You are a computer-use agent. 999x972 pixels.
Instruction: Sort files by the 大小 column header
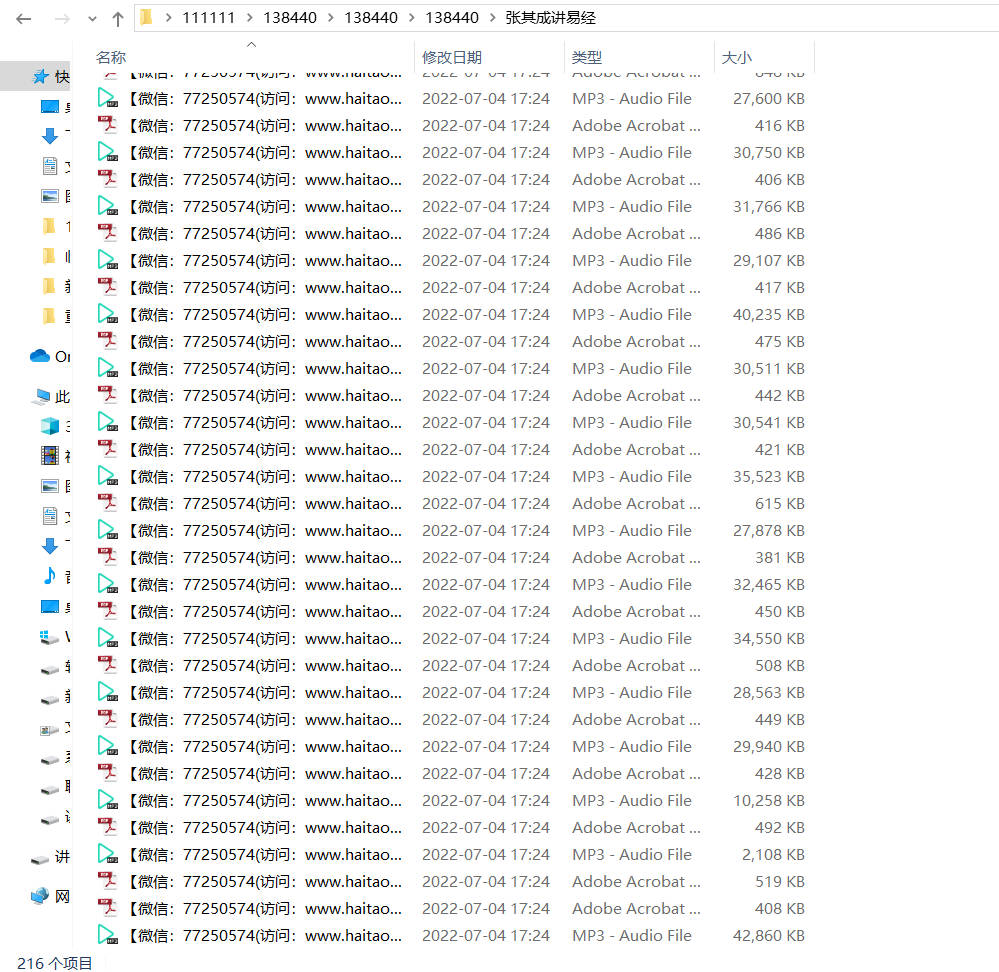click(737, 57)
